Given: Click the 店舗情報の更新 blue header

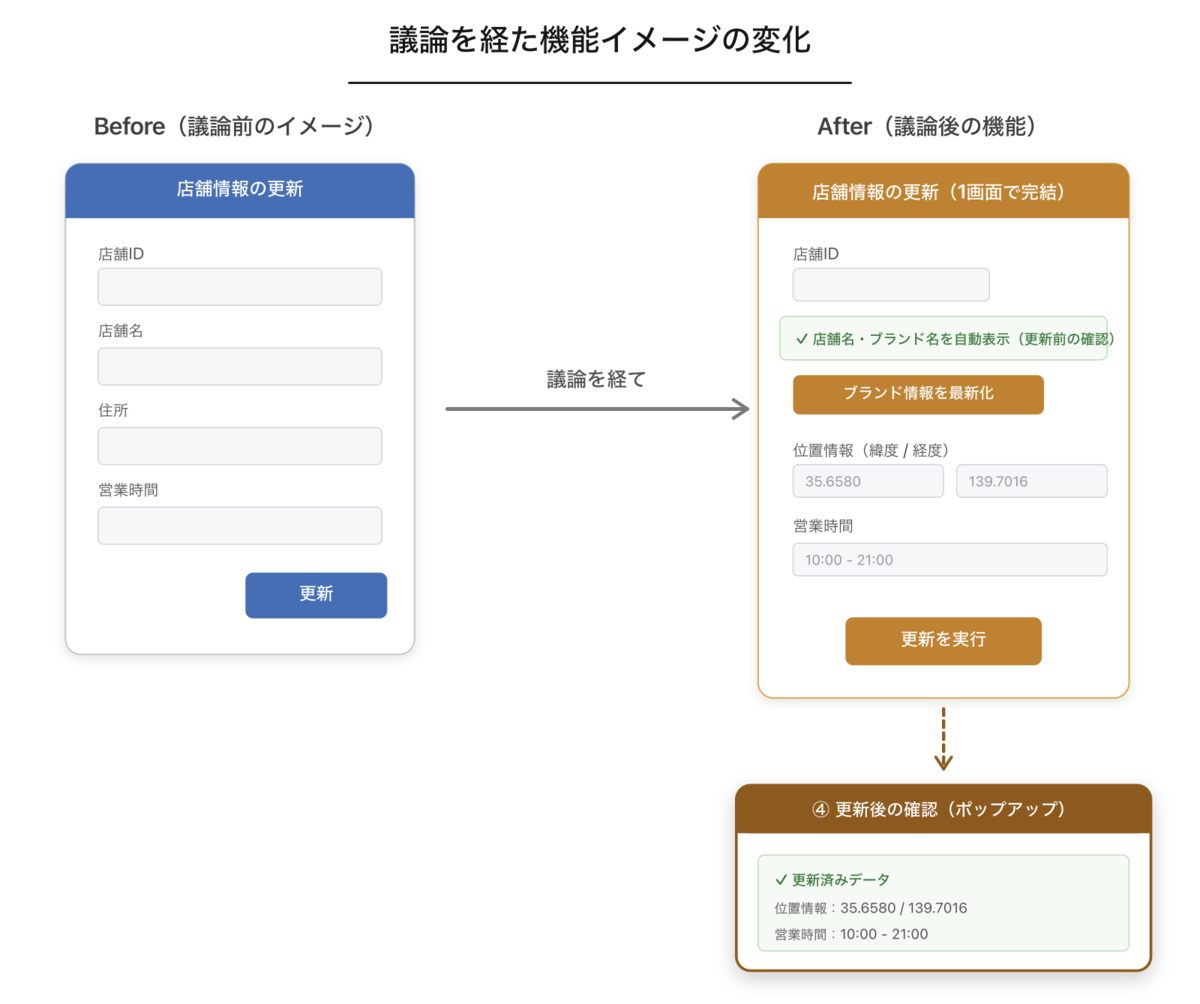Looking at the screenshot, I should click(x=240, y=190).
